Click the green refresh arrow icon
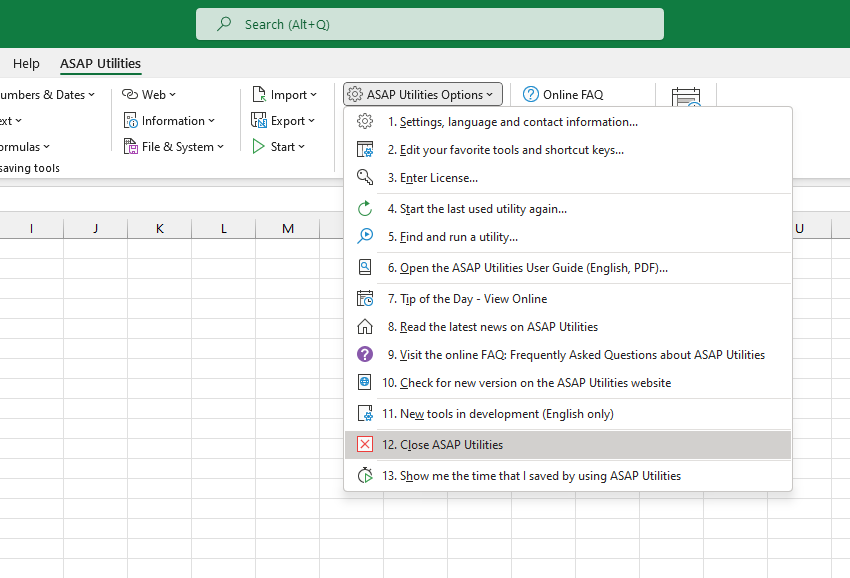This screenshot has width=850, height=578. point(365,209)
